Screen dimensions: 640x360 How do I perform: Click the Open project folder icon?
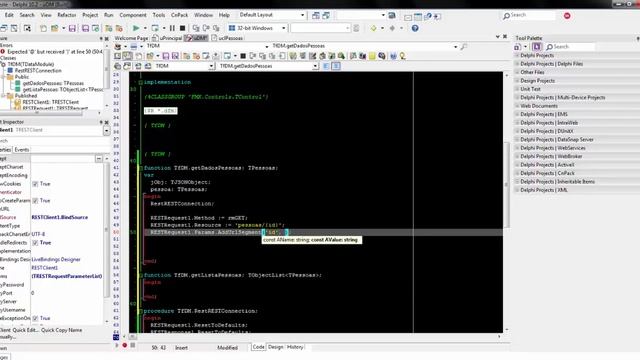tap(54, 28)
